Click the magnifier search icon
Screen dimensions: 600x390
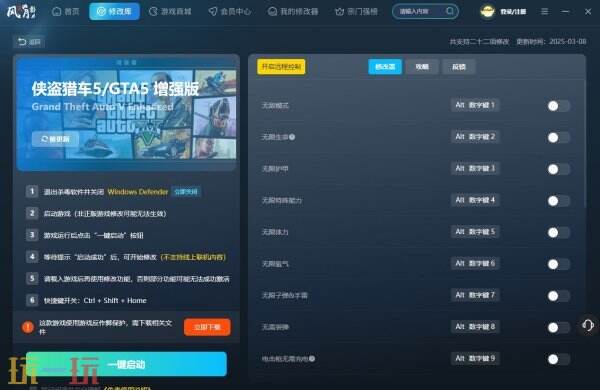[x=450, y=11]
